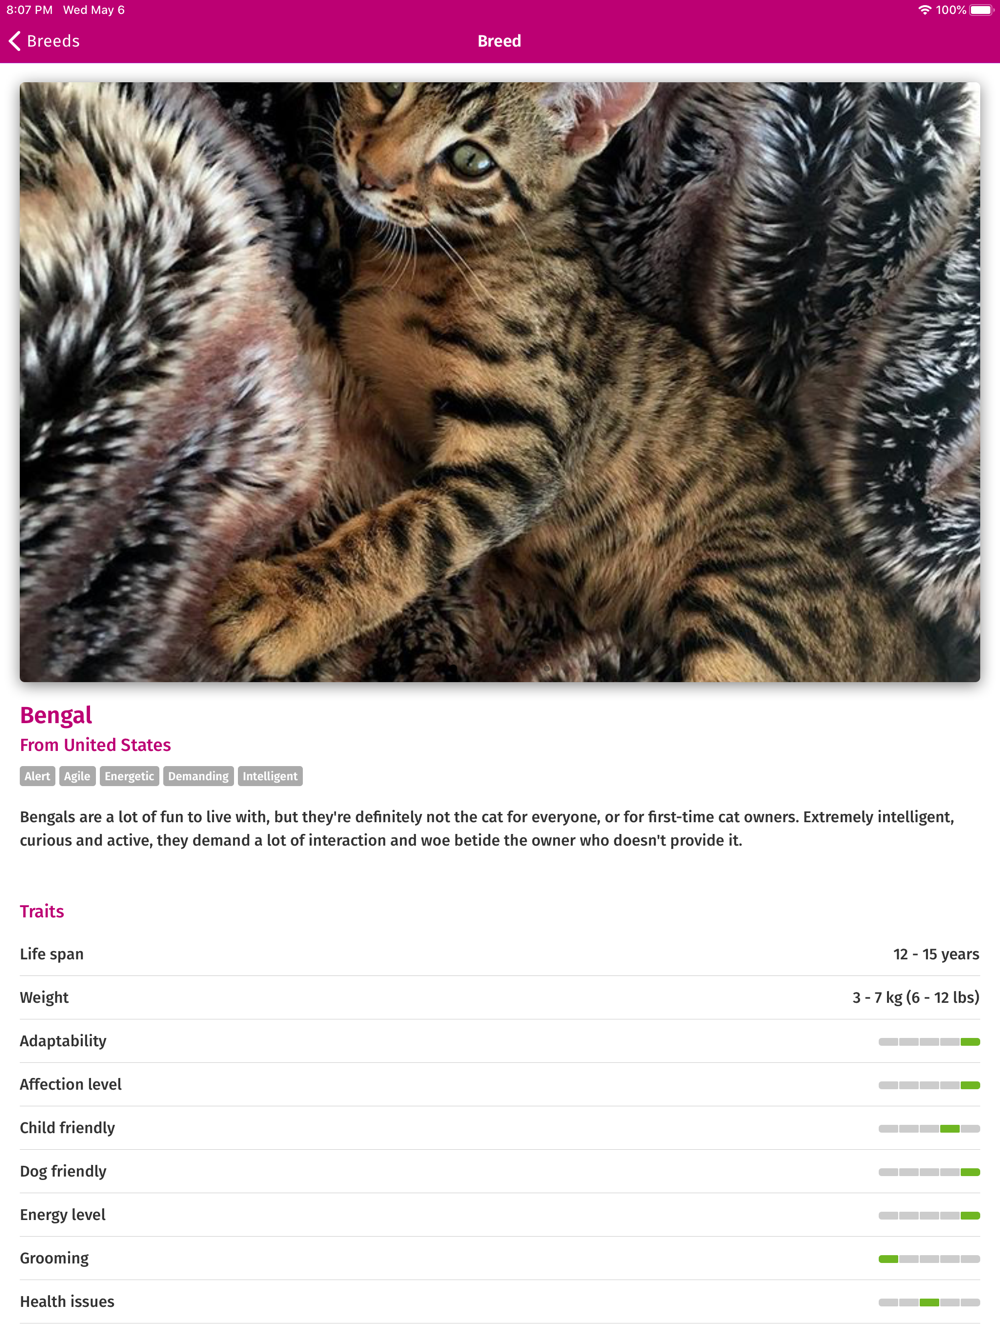
Task: Click the Grooming rating bar
Action: tap(929, 1259)
